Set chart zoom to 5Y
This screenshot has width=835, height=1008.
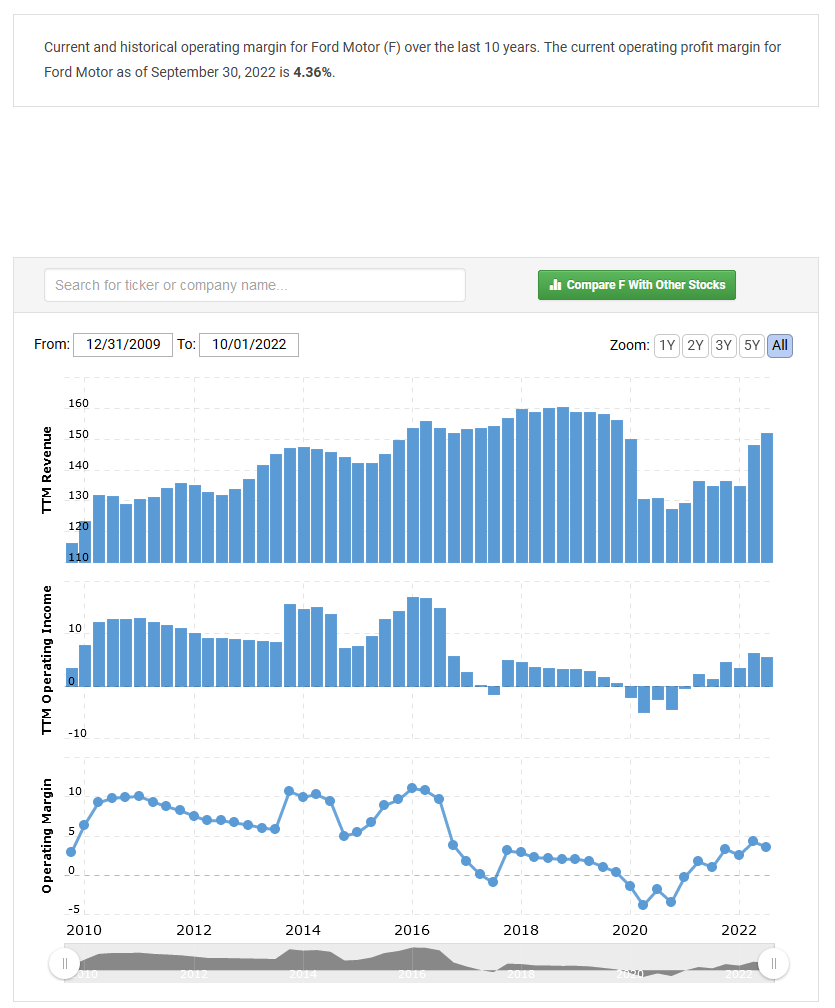coord(751,346)
